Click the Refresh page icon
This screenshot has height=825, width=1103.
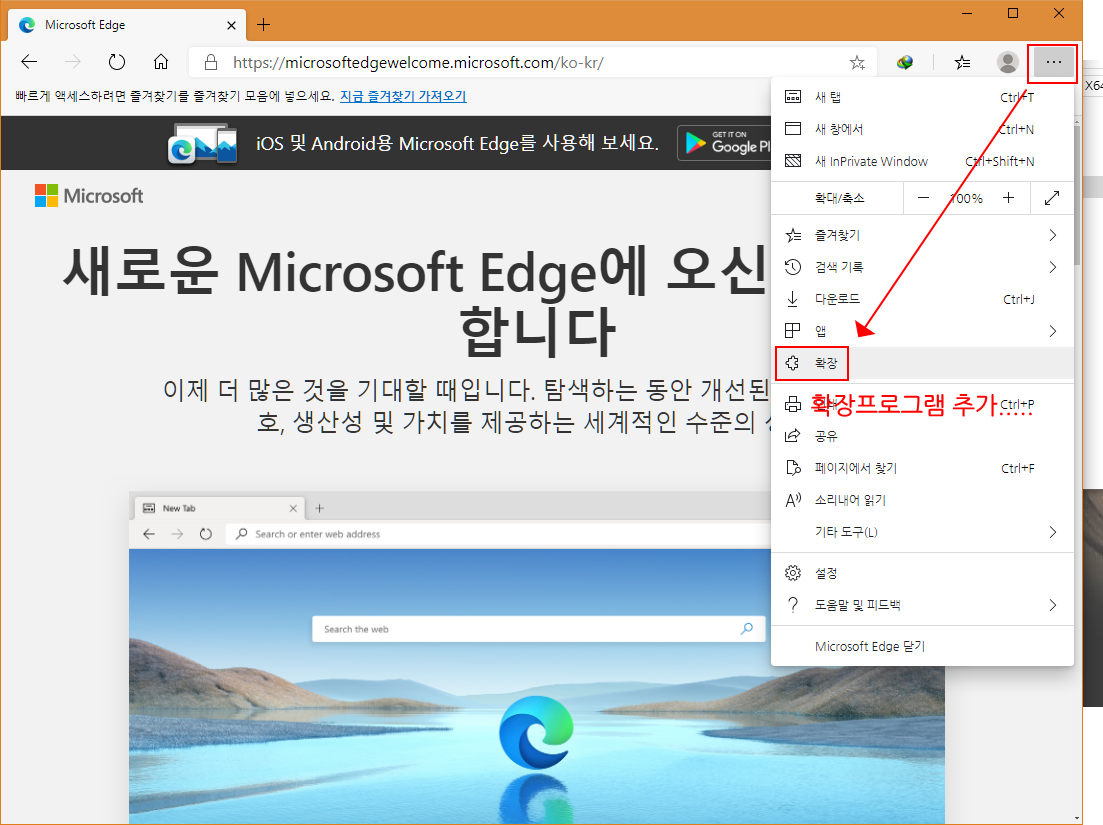coord(117,63)
